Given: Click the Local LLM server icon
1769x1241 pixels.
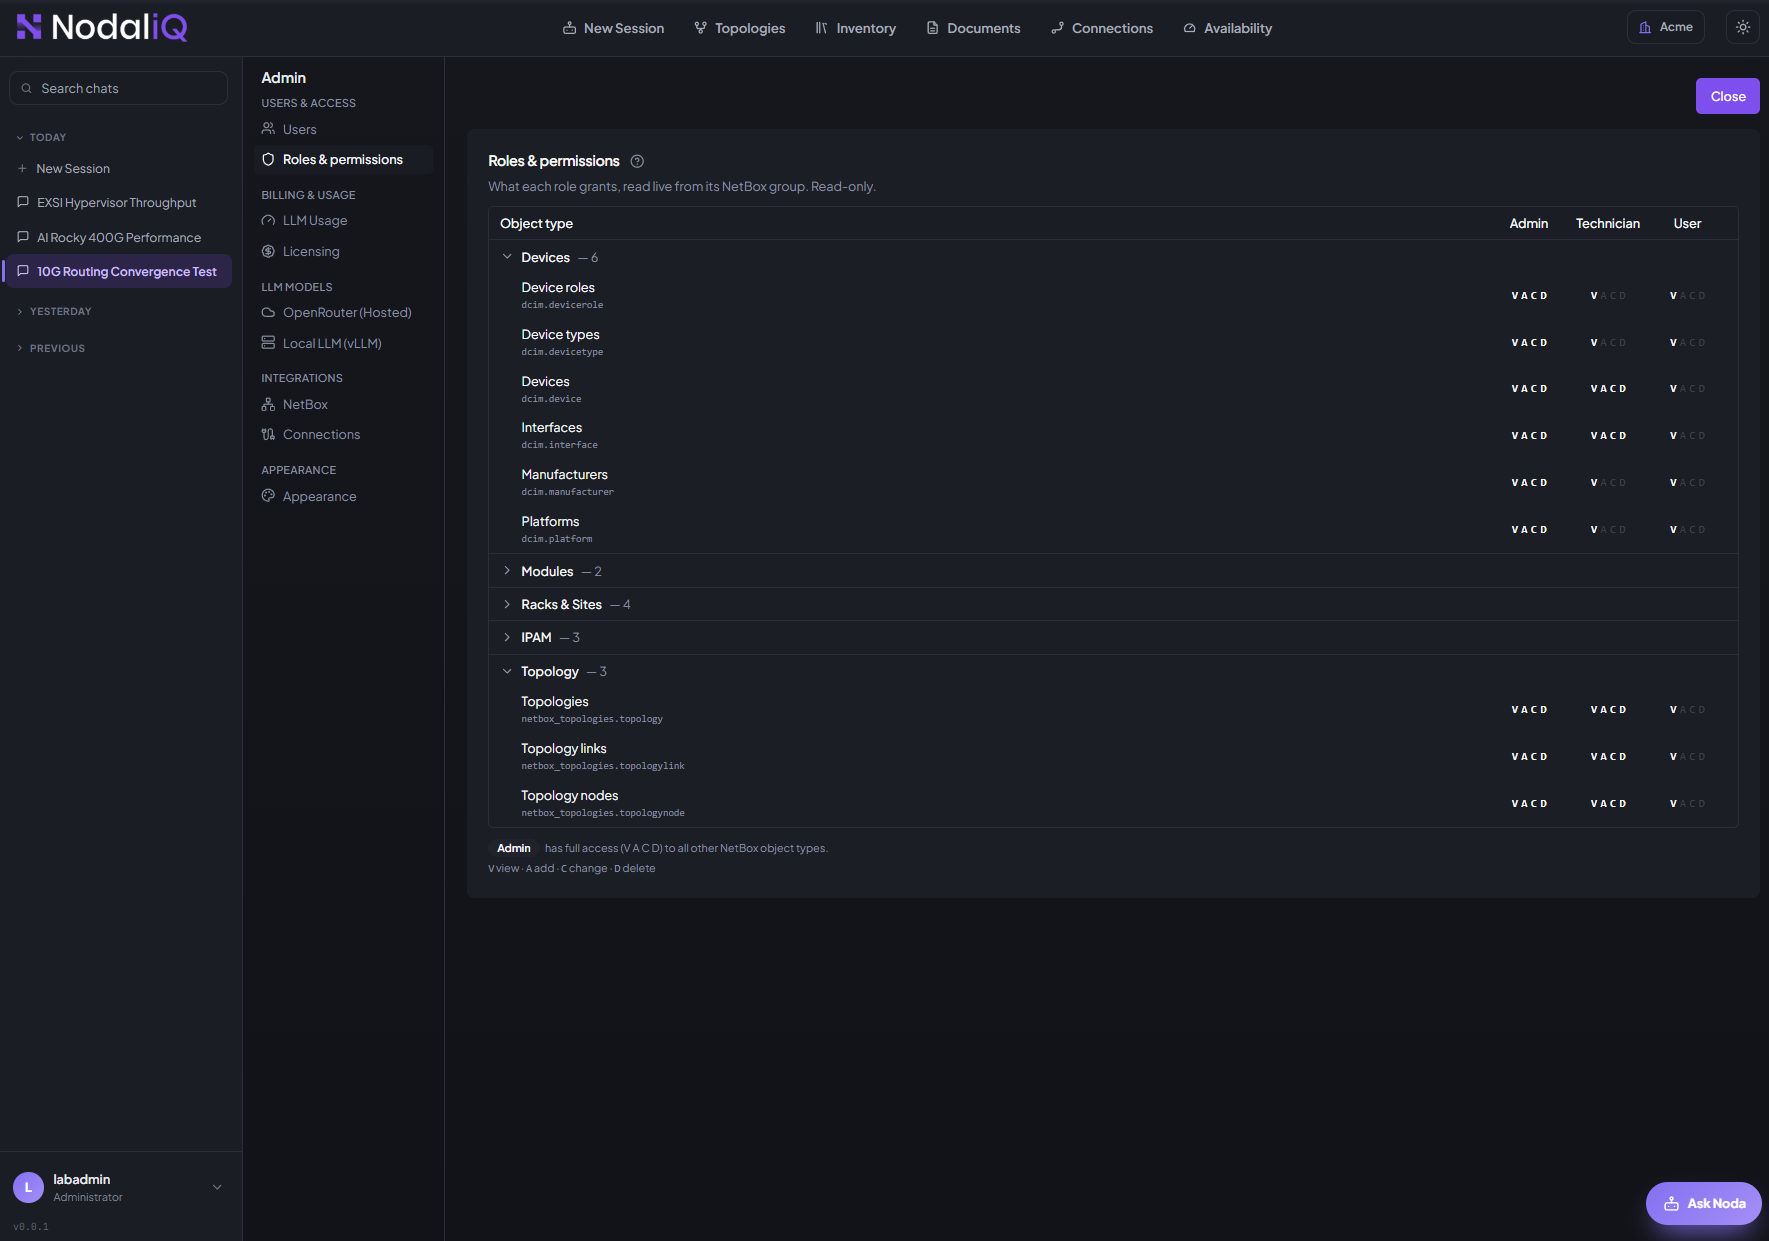Looking at the screenshot, I should click(268, 343).
